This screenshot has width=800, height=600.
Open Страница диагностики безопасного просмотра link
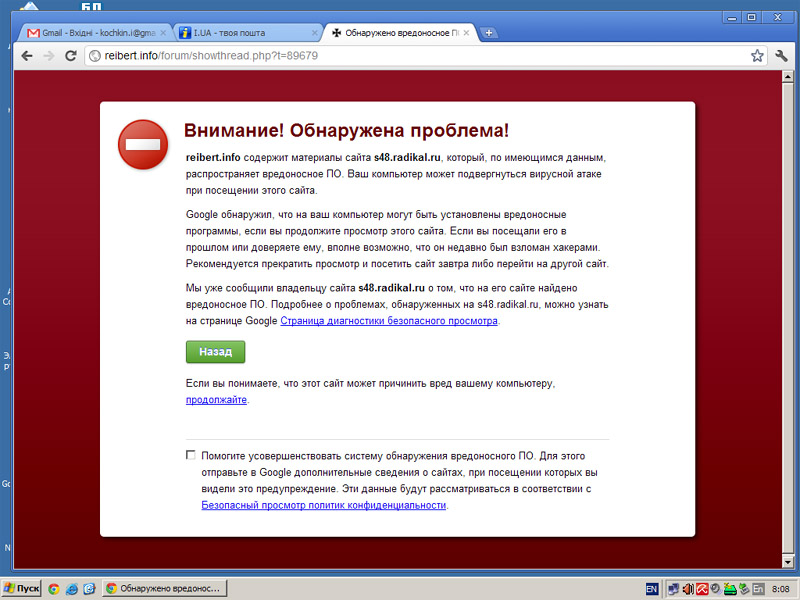[x=389, y=321]
